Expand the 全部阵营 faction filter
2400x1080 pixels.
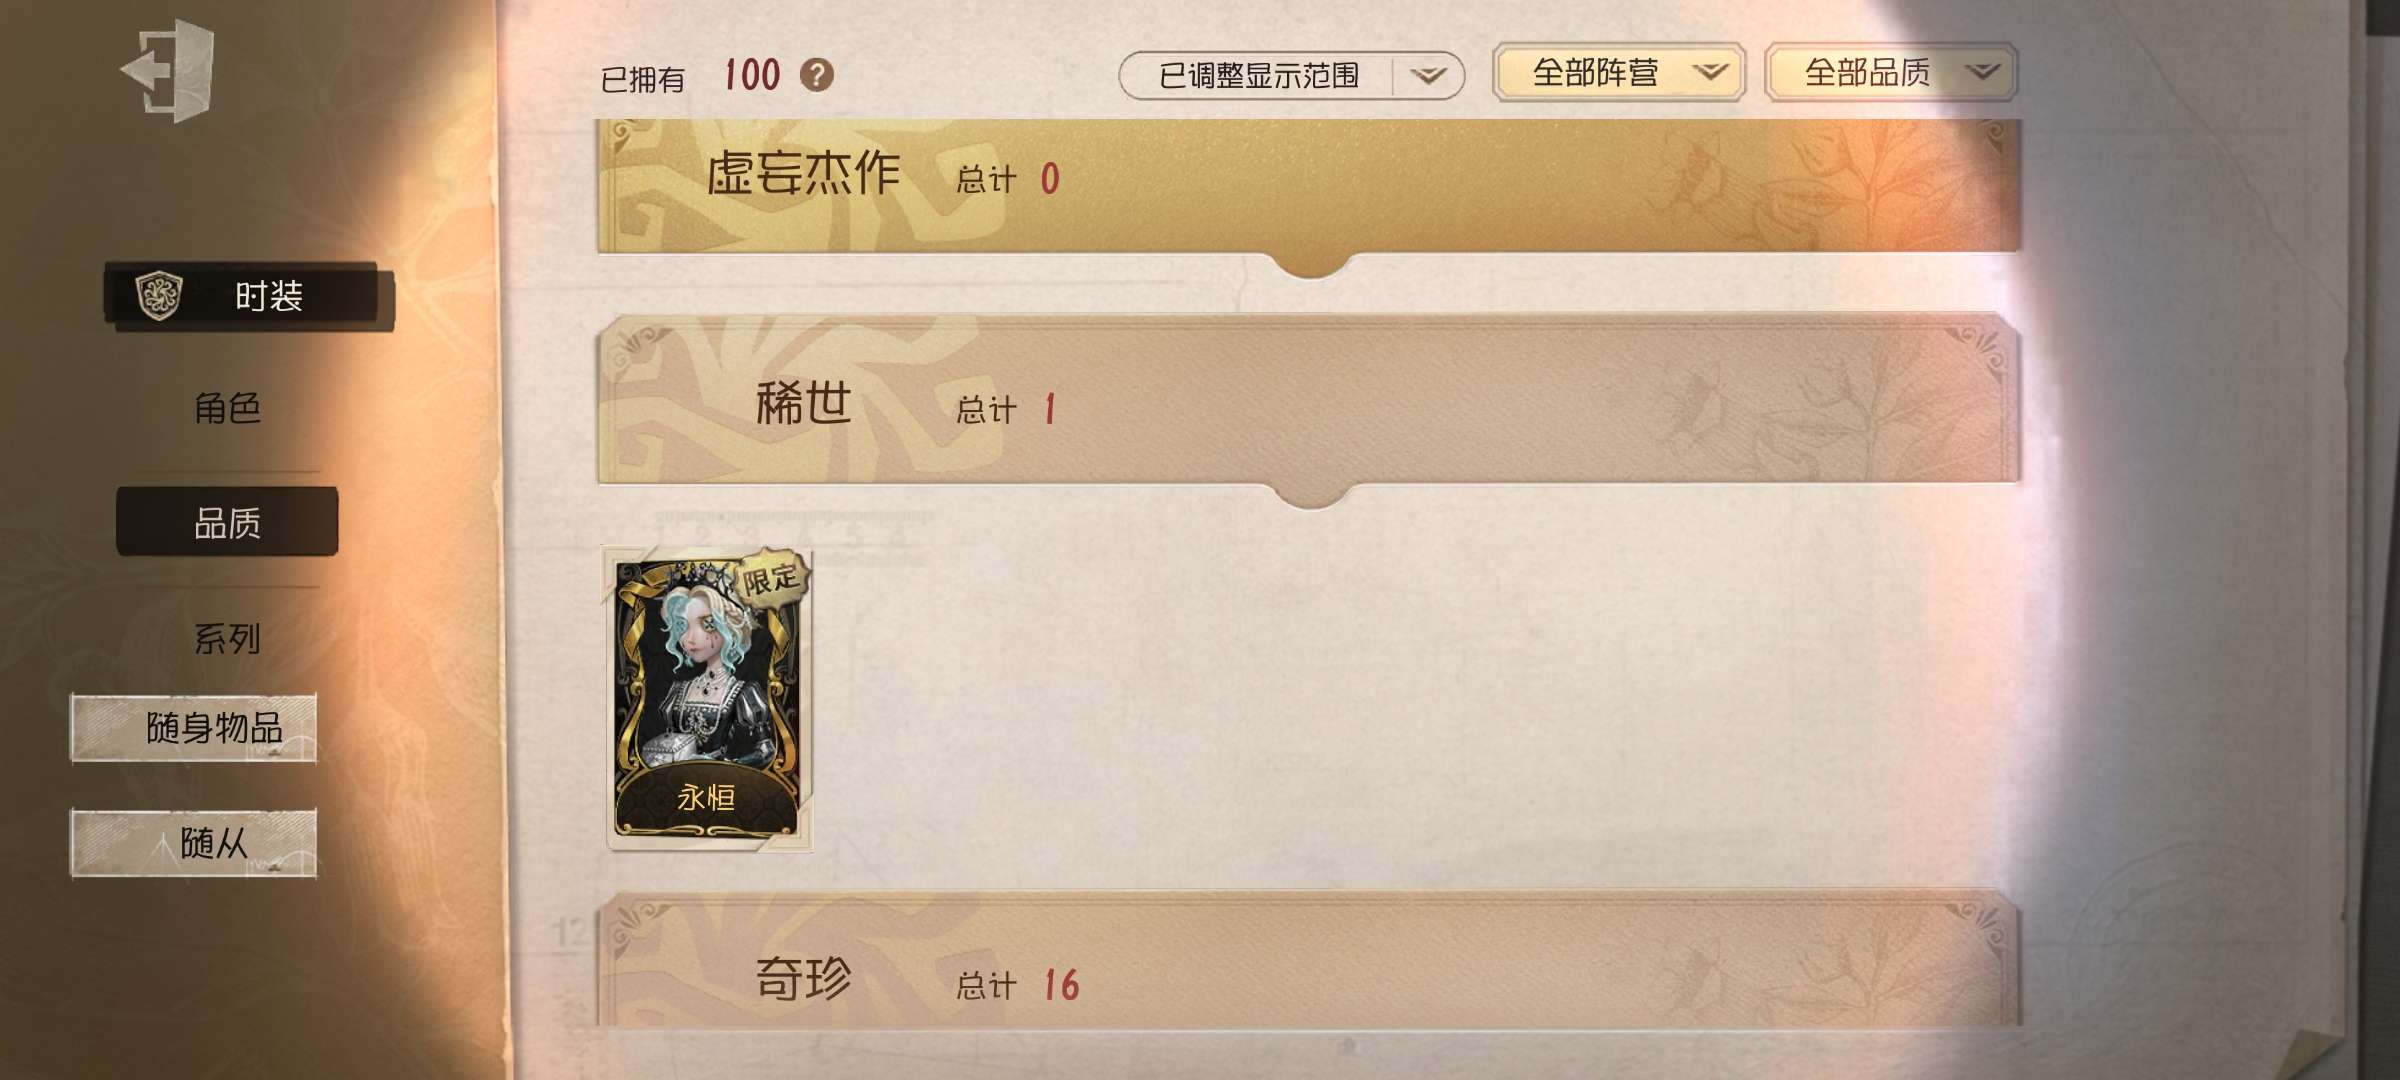1619,72
